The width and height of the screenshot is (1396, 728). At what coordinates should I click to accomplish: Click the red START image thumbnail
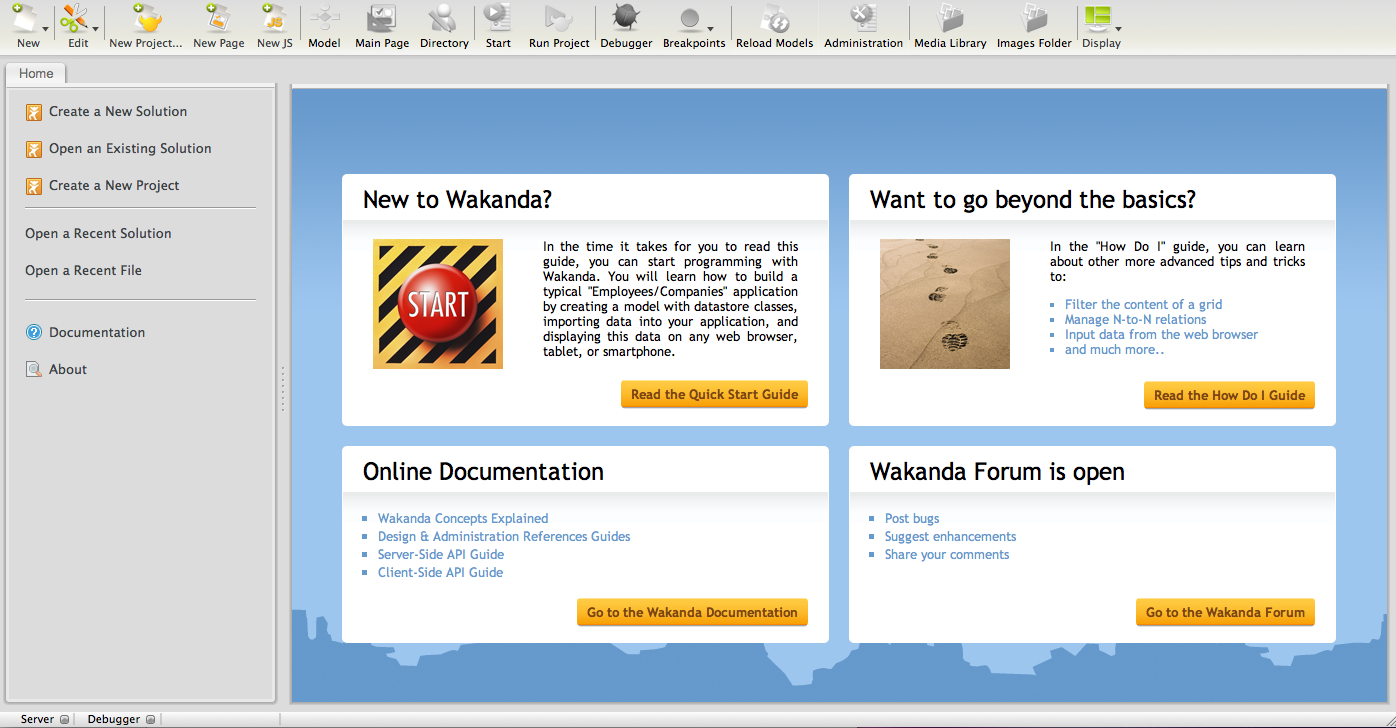tap(438, 304)
